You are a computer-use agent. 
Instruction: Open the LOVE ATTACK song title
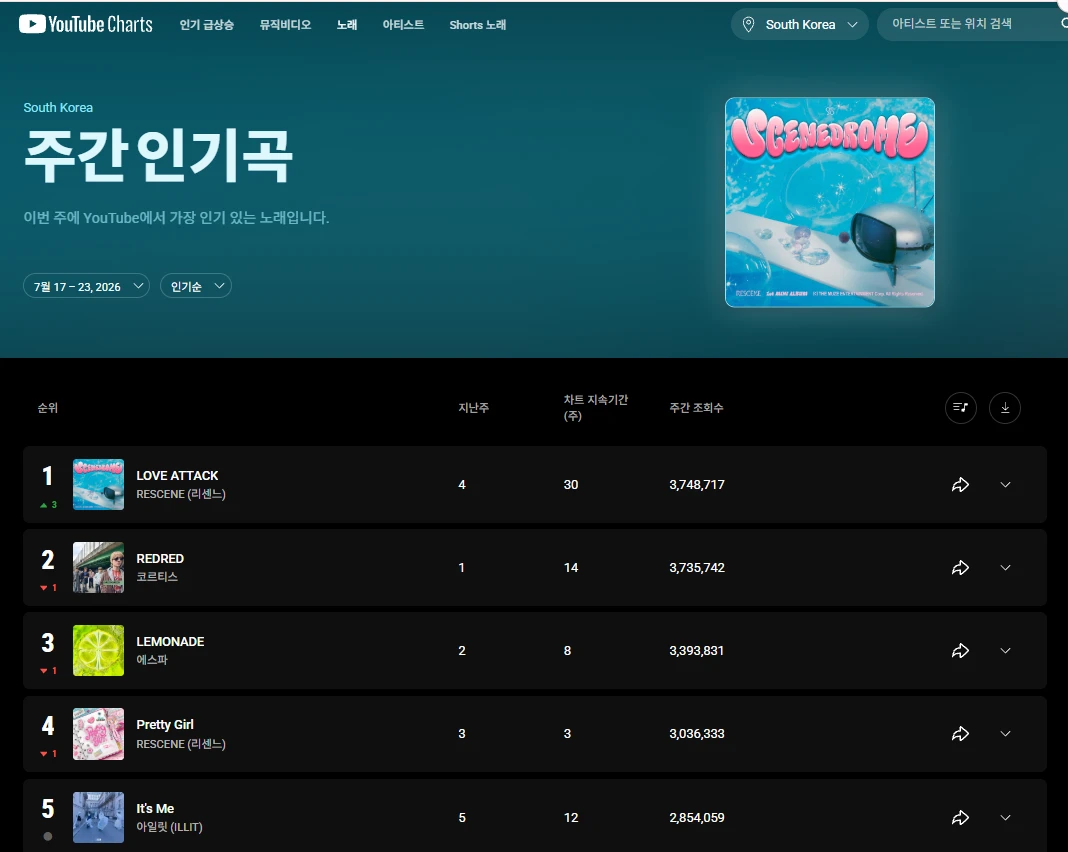177,475
